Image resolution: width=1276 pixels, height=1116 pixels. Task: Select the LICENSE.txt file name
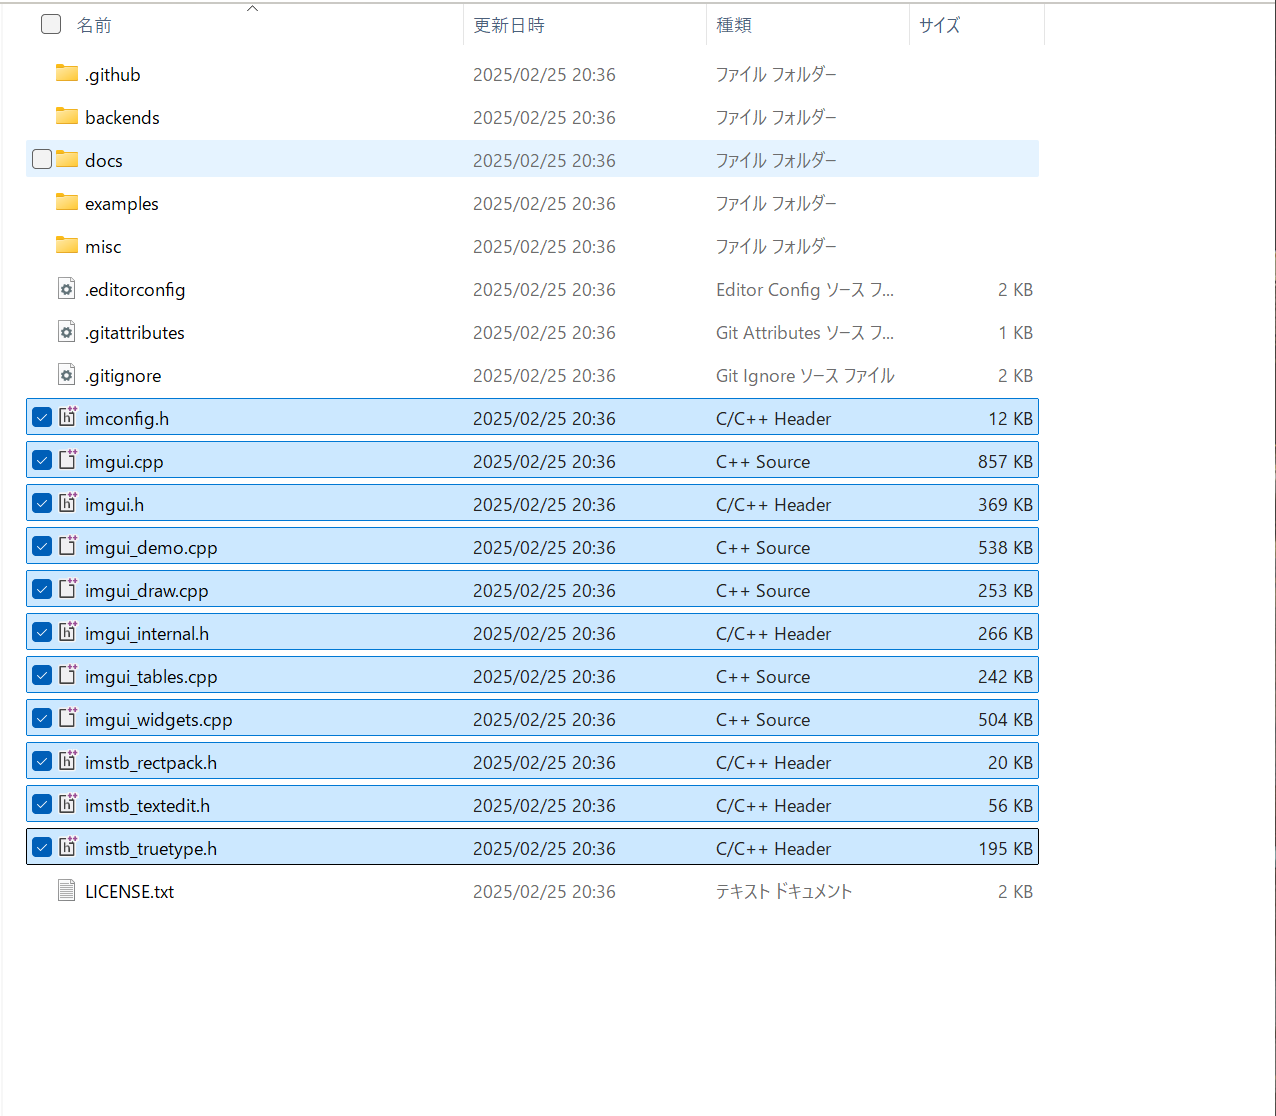tap(130, 892)
